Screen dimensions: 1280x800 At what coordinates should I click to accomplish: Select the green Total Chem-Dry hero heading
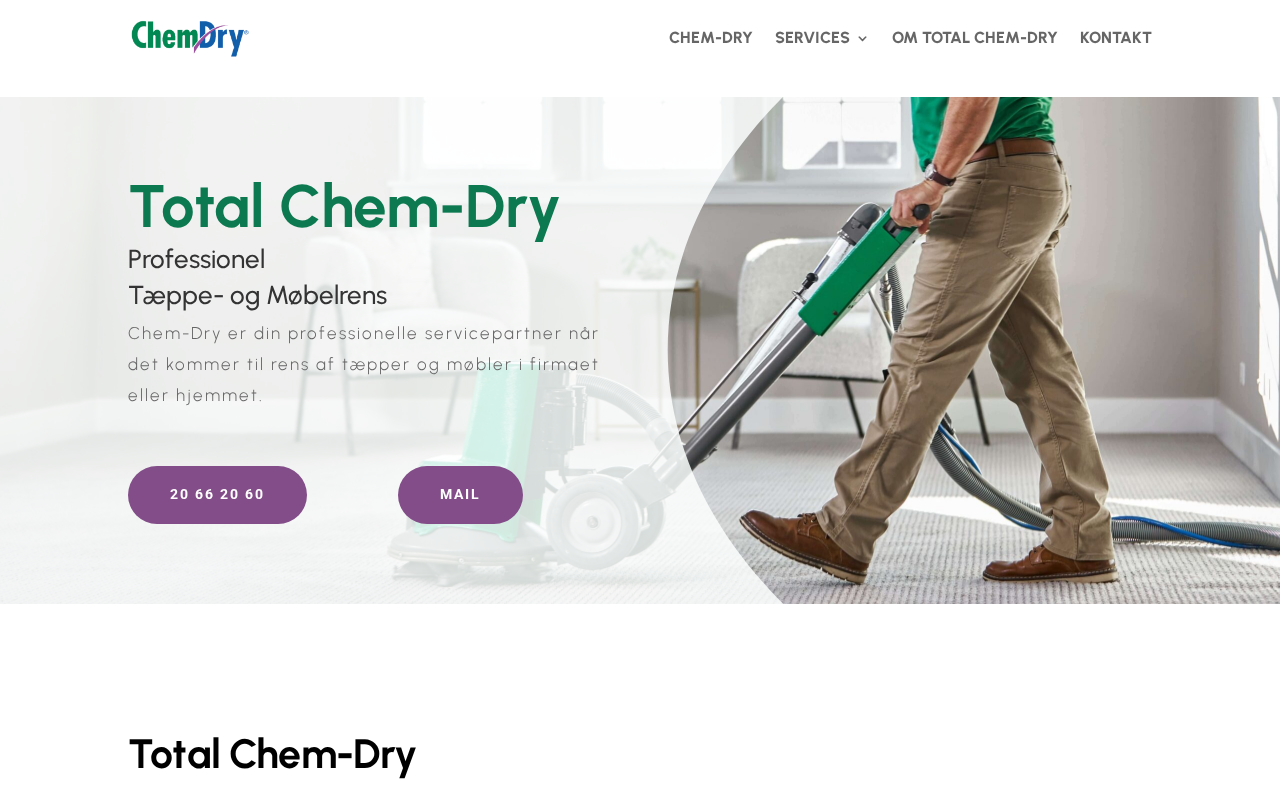344,206
